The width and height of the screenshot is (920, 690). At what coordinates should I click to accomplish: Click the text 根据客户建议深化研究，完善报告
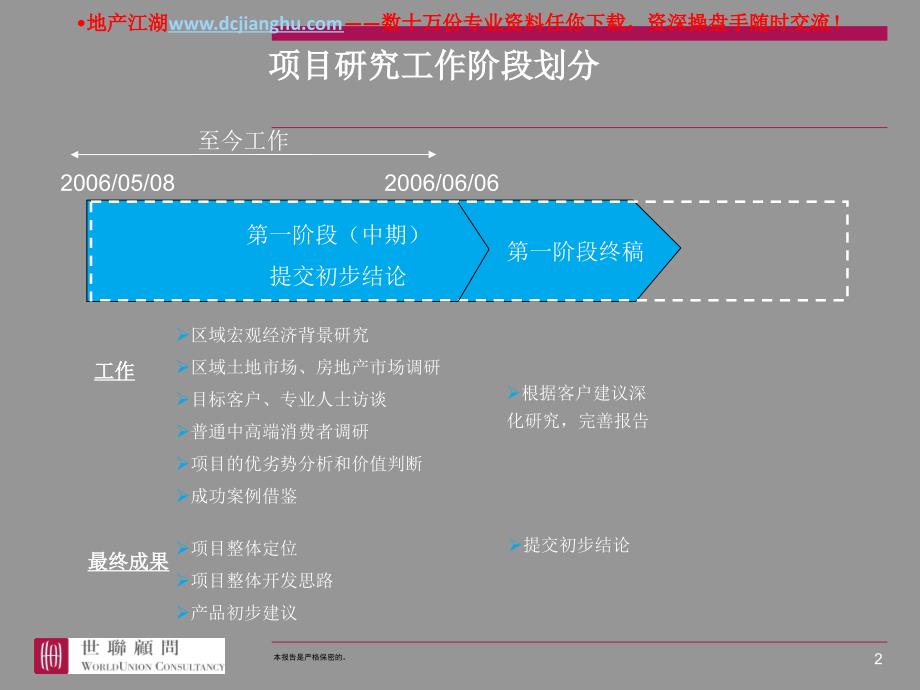click(577, 407)
